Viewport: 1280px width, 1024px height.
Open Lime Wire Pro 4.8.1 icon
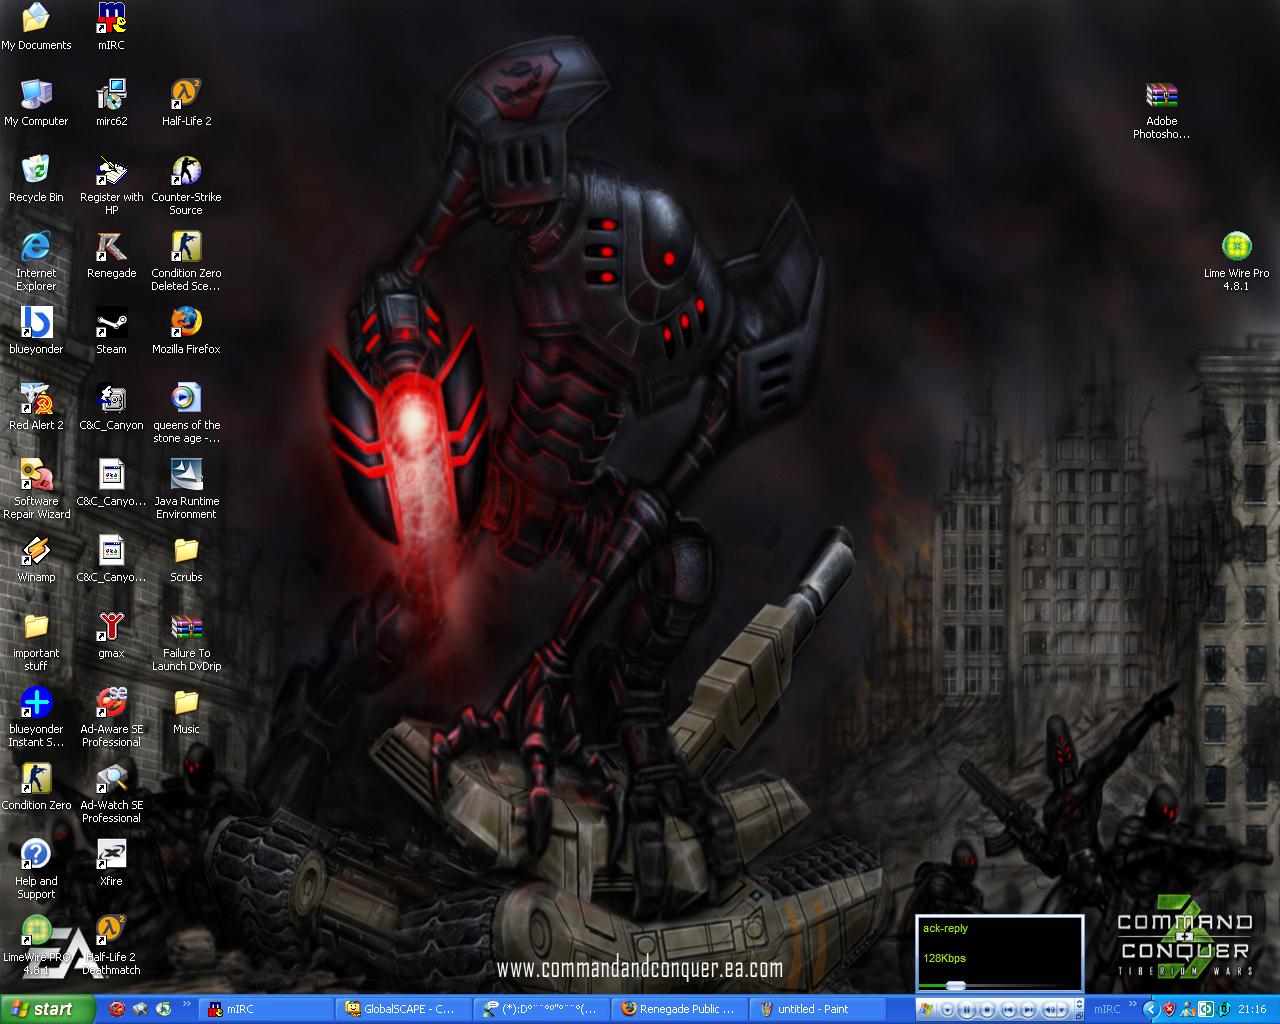tap(1236, 248)
